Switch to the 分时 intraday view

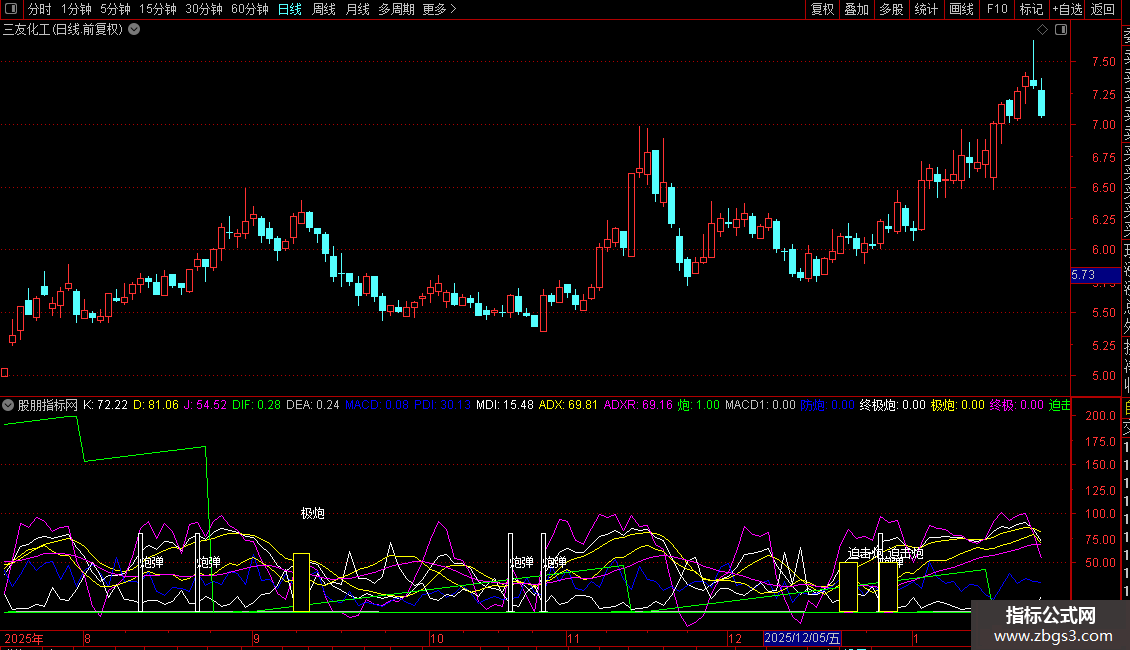39,9
